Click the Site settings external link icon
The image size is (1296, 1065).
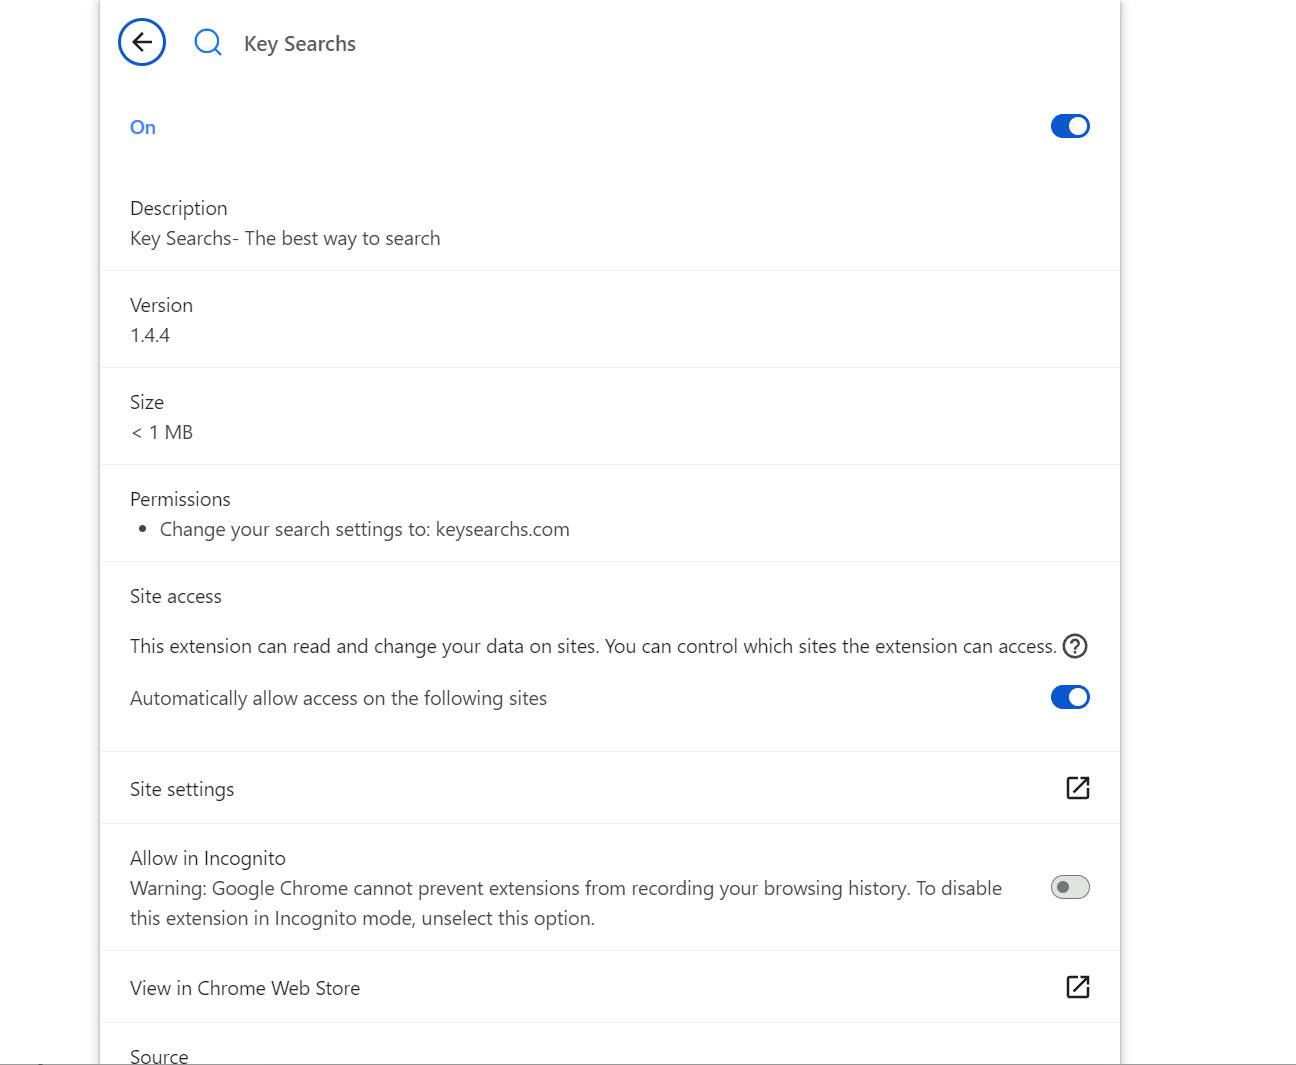click(1077, 788)
